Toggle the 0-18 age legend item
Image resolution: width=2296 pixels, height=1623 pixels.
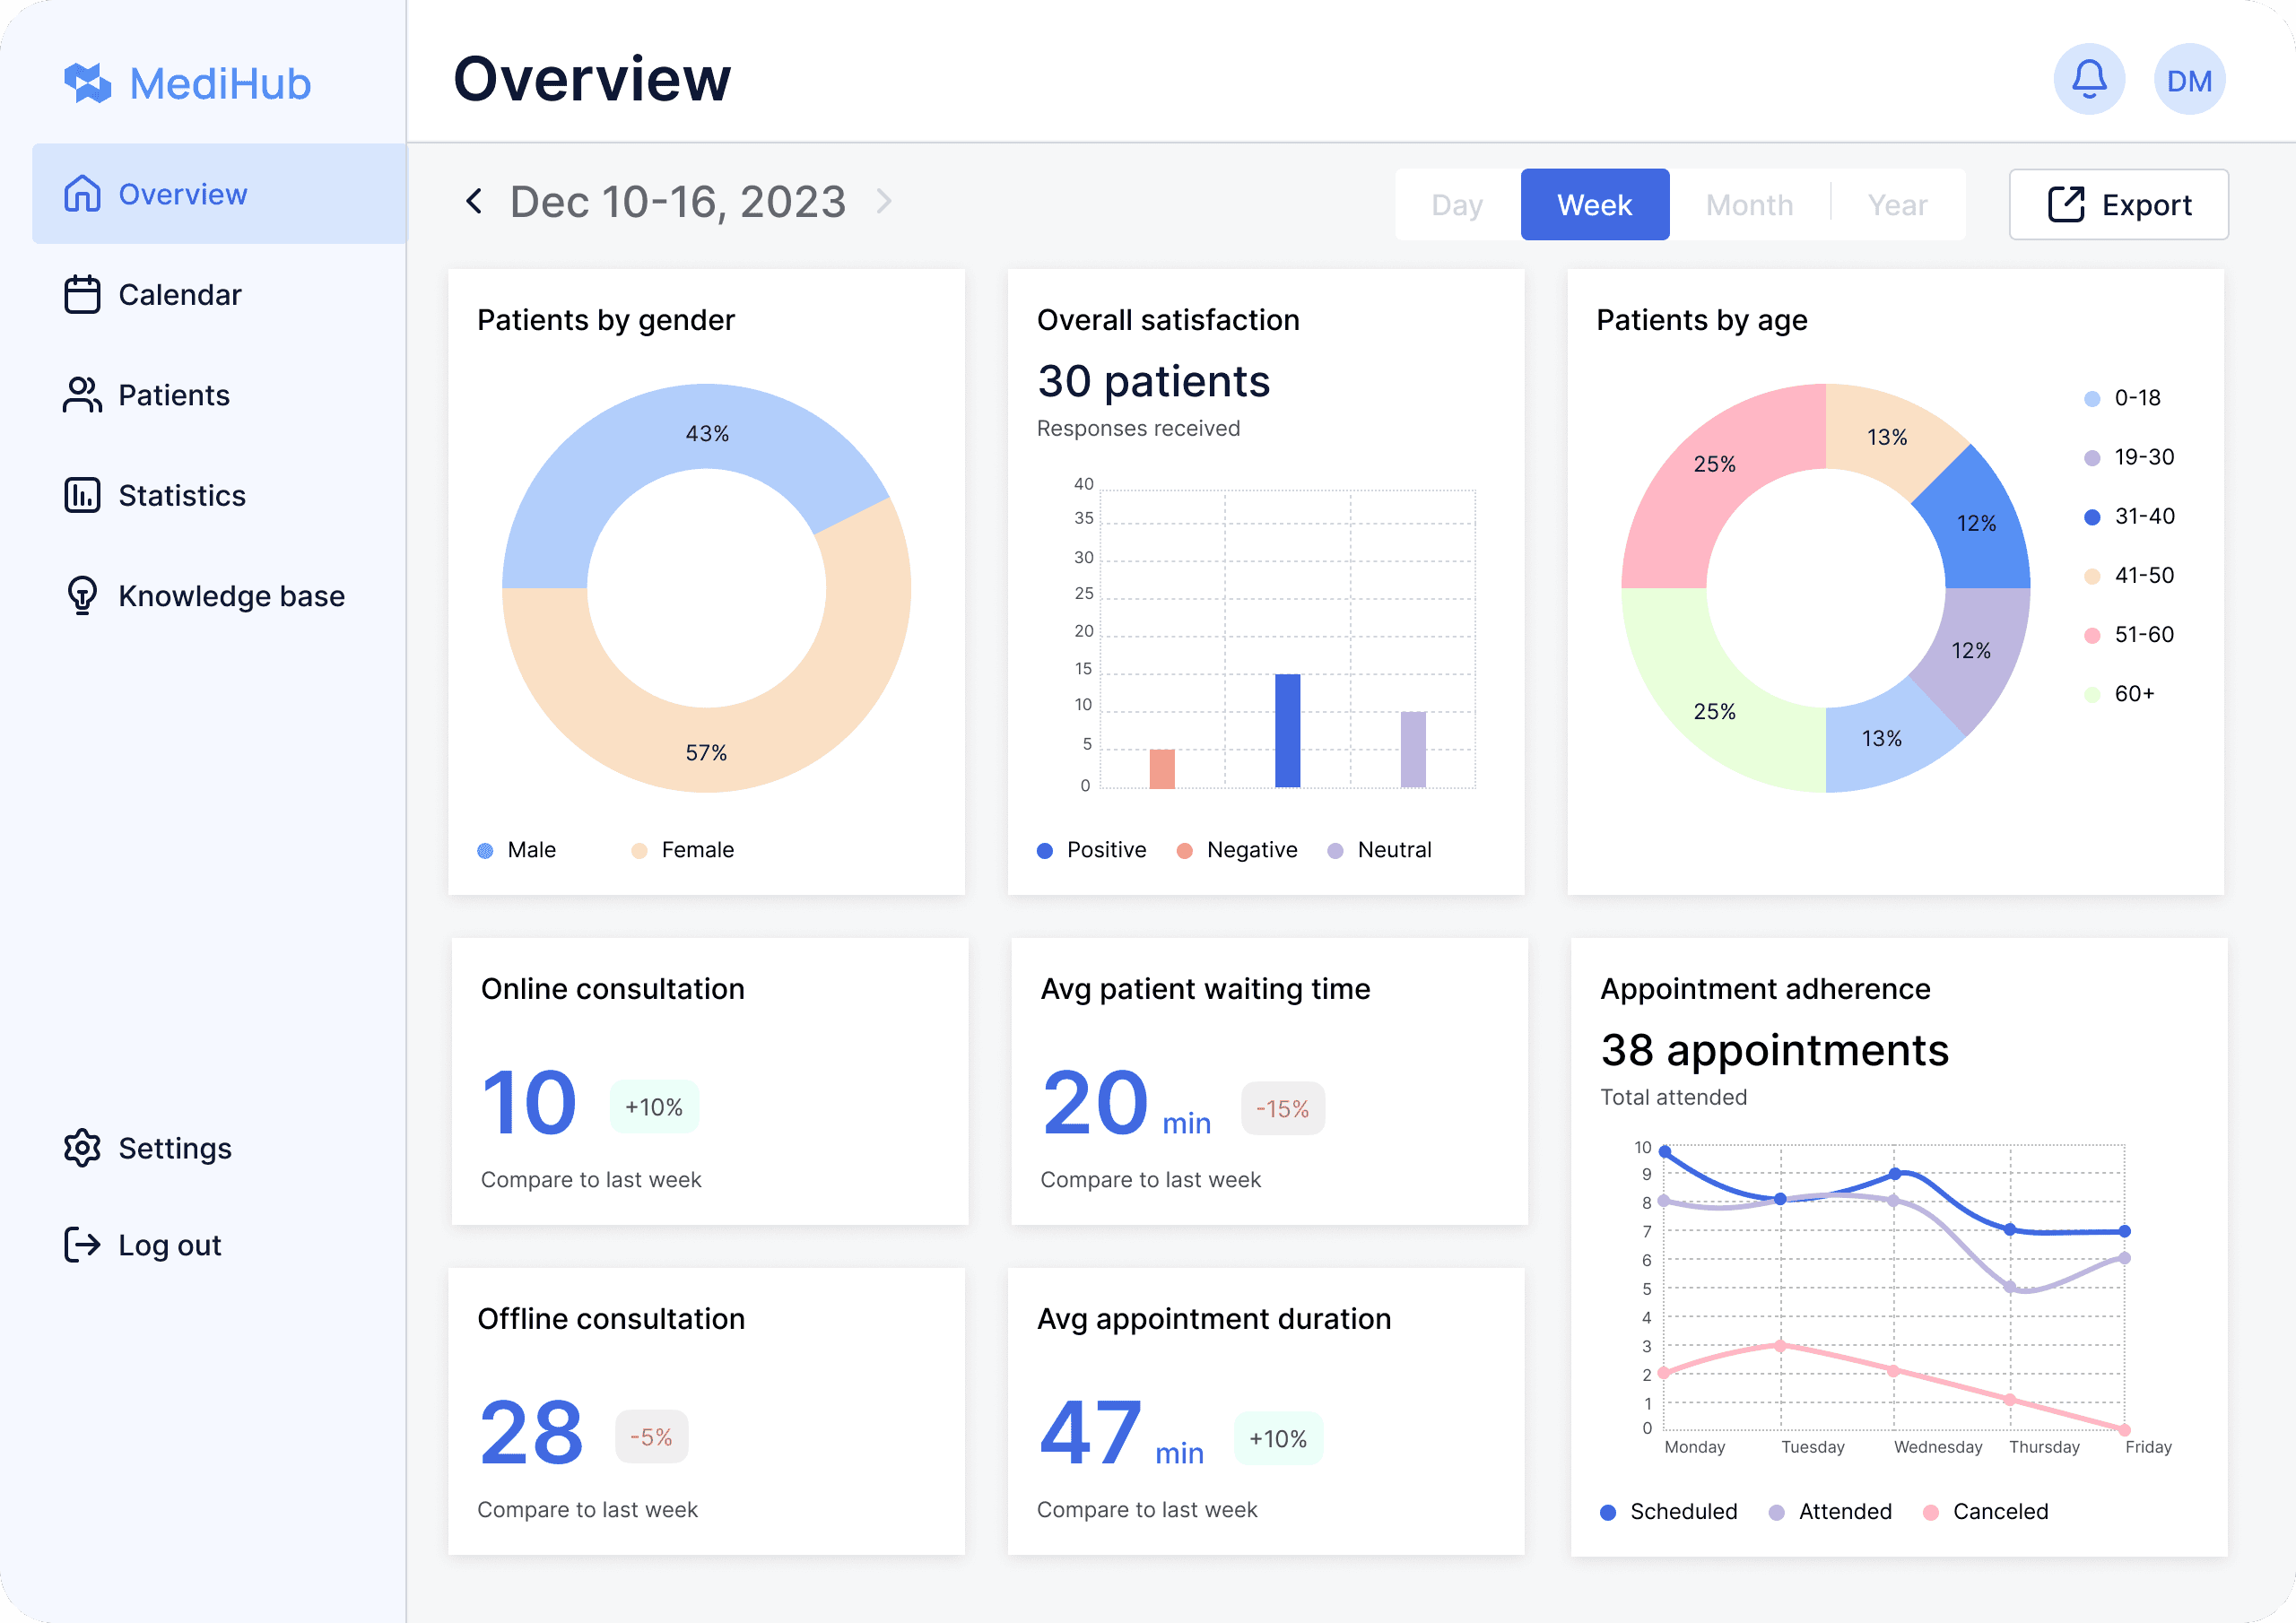click(x=2122, y=398)
